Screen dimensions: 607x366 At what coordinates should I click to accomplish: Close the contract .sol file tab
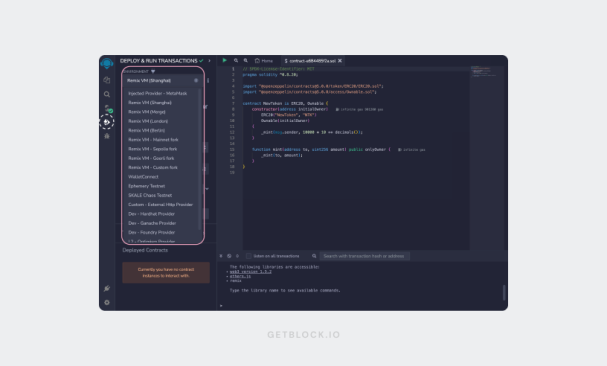click(340, 61)
